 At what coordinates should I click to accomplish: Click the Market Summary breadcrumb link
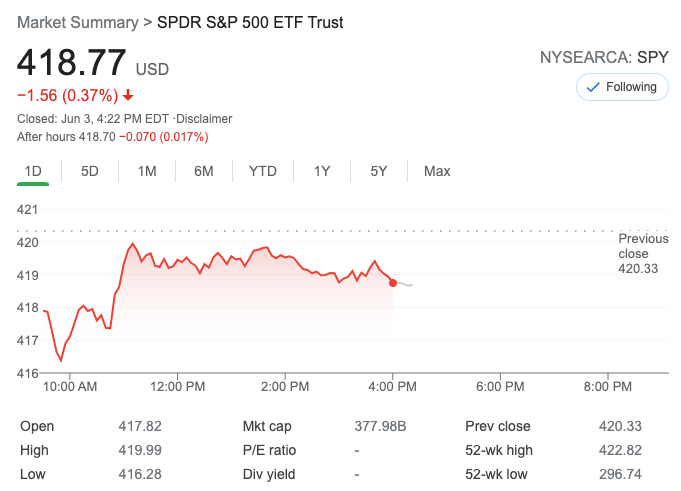point(78,22)
